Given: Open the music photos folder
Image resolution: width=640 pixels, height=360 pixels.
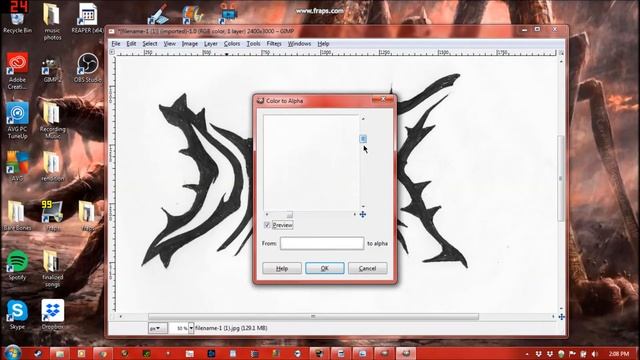Looking at the screenshot, I should pos(52,21).
